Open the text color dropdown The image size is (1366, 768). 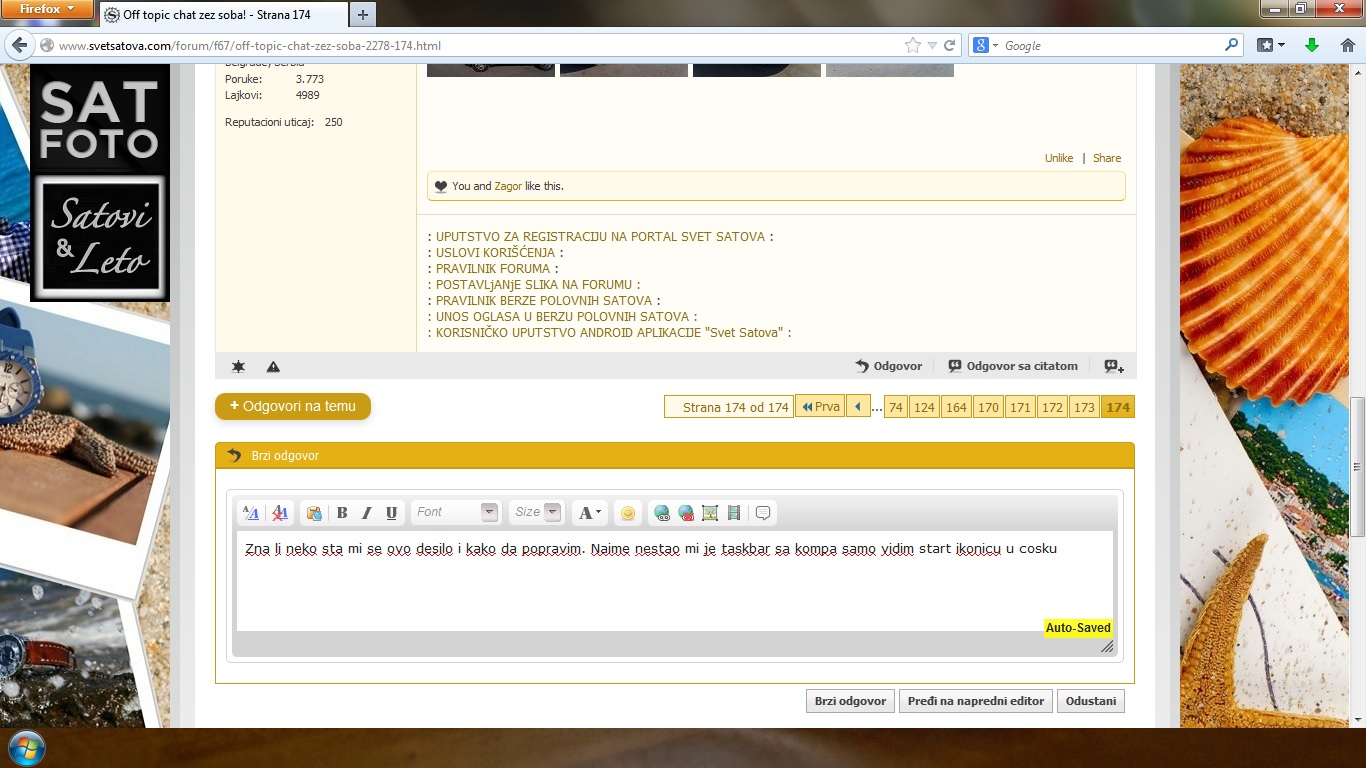tap(590, 513)
